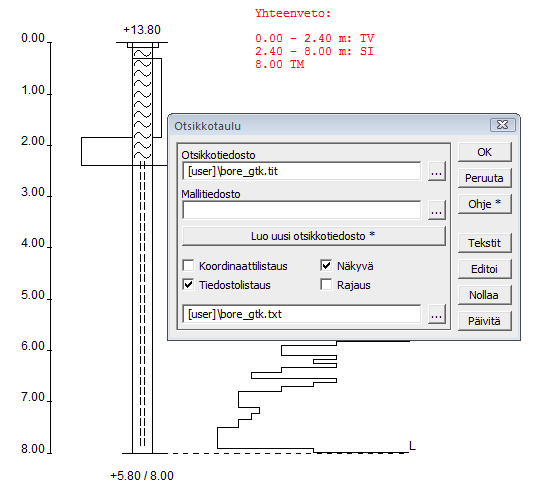This screenshot has width=536, height=485.
Task: Enable the Koordinaattilistaus checkbox
Action: [188, 266]
